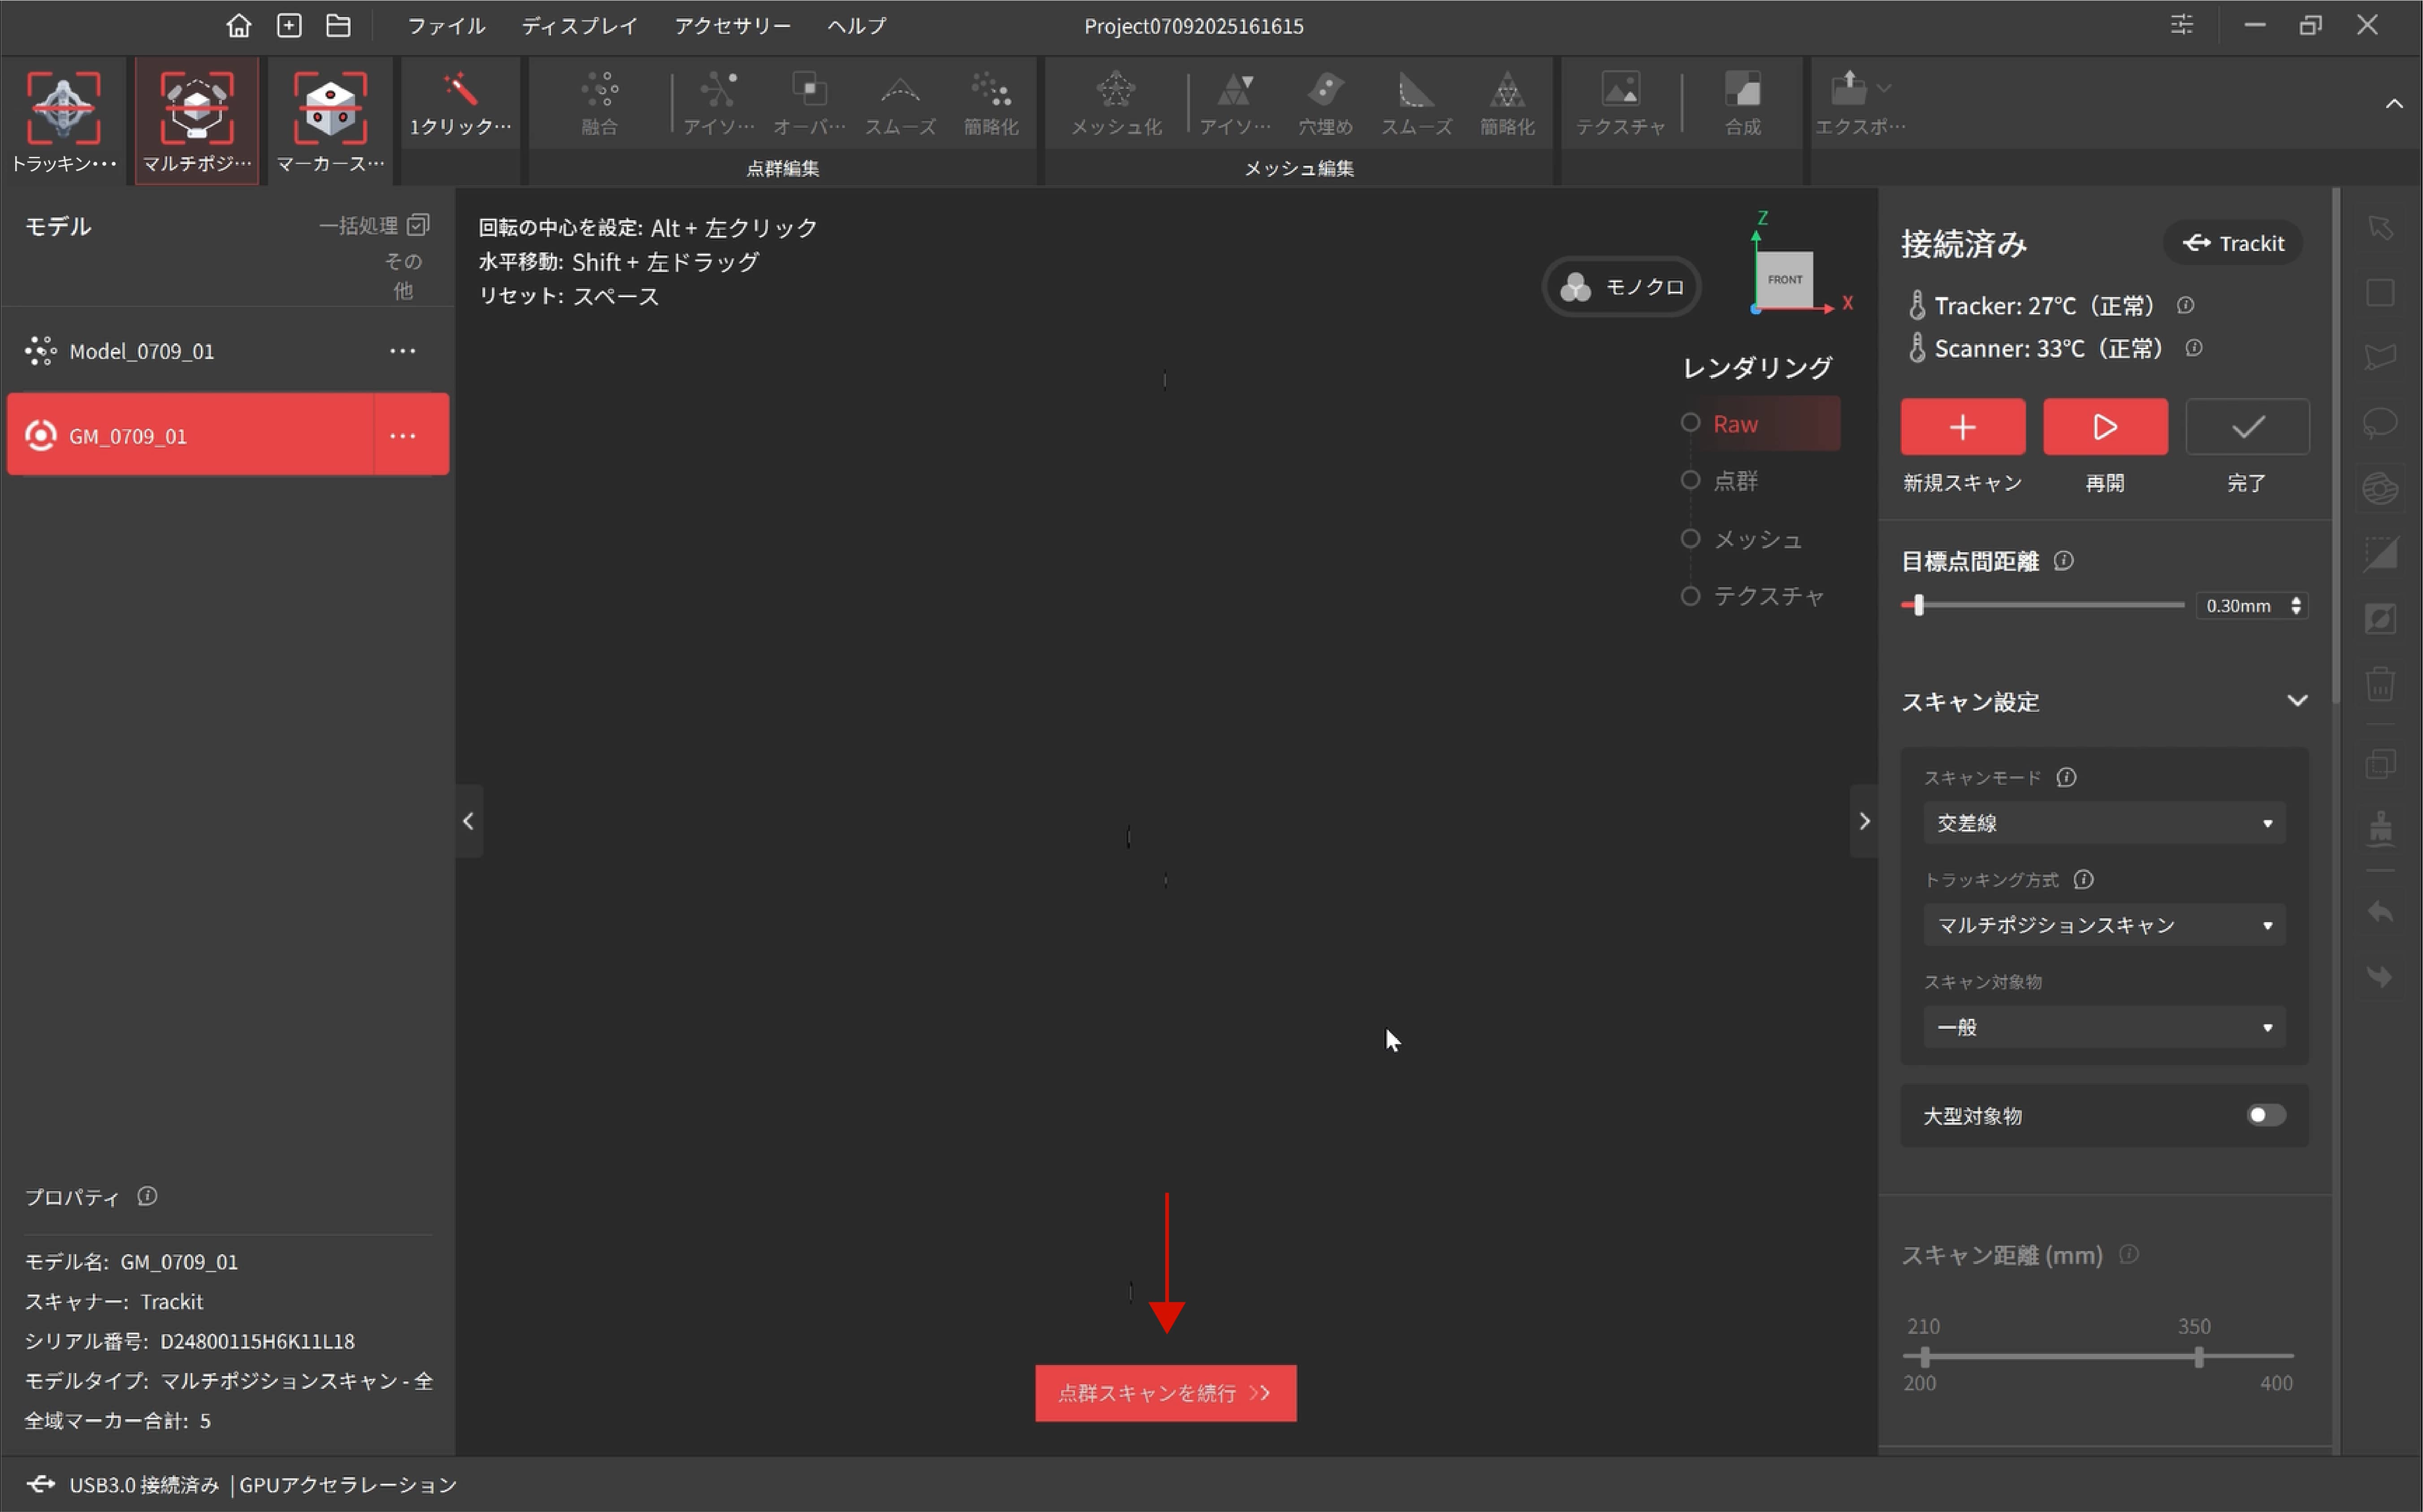Image resolution: width=2423 pixels, height=1512 pixels.
Task: Start a new scan with plus button
Action: click(1962, 428)
